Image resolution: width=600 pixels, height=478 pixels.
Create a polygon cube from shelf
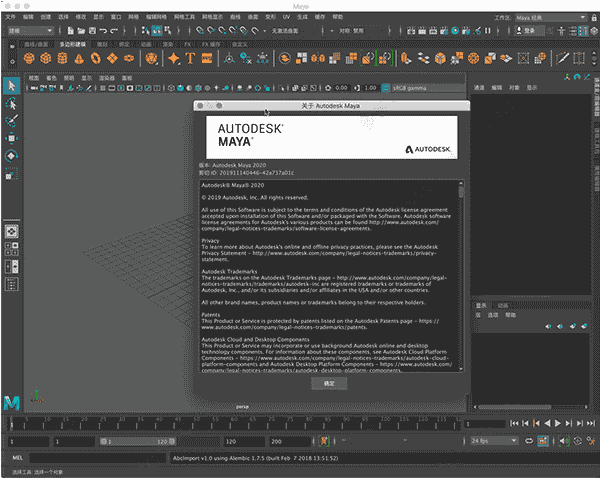point(46,58)
